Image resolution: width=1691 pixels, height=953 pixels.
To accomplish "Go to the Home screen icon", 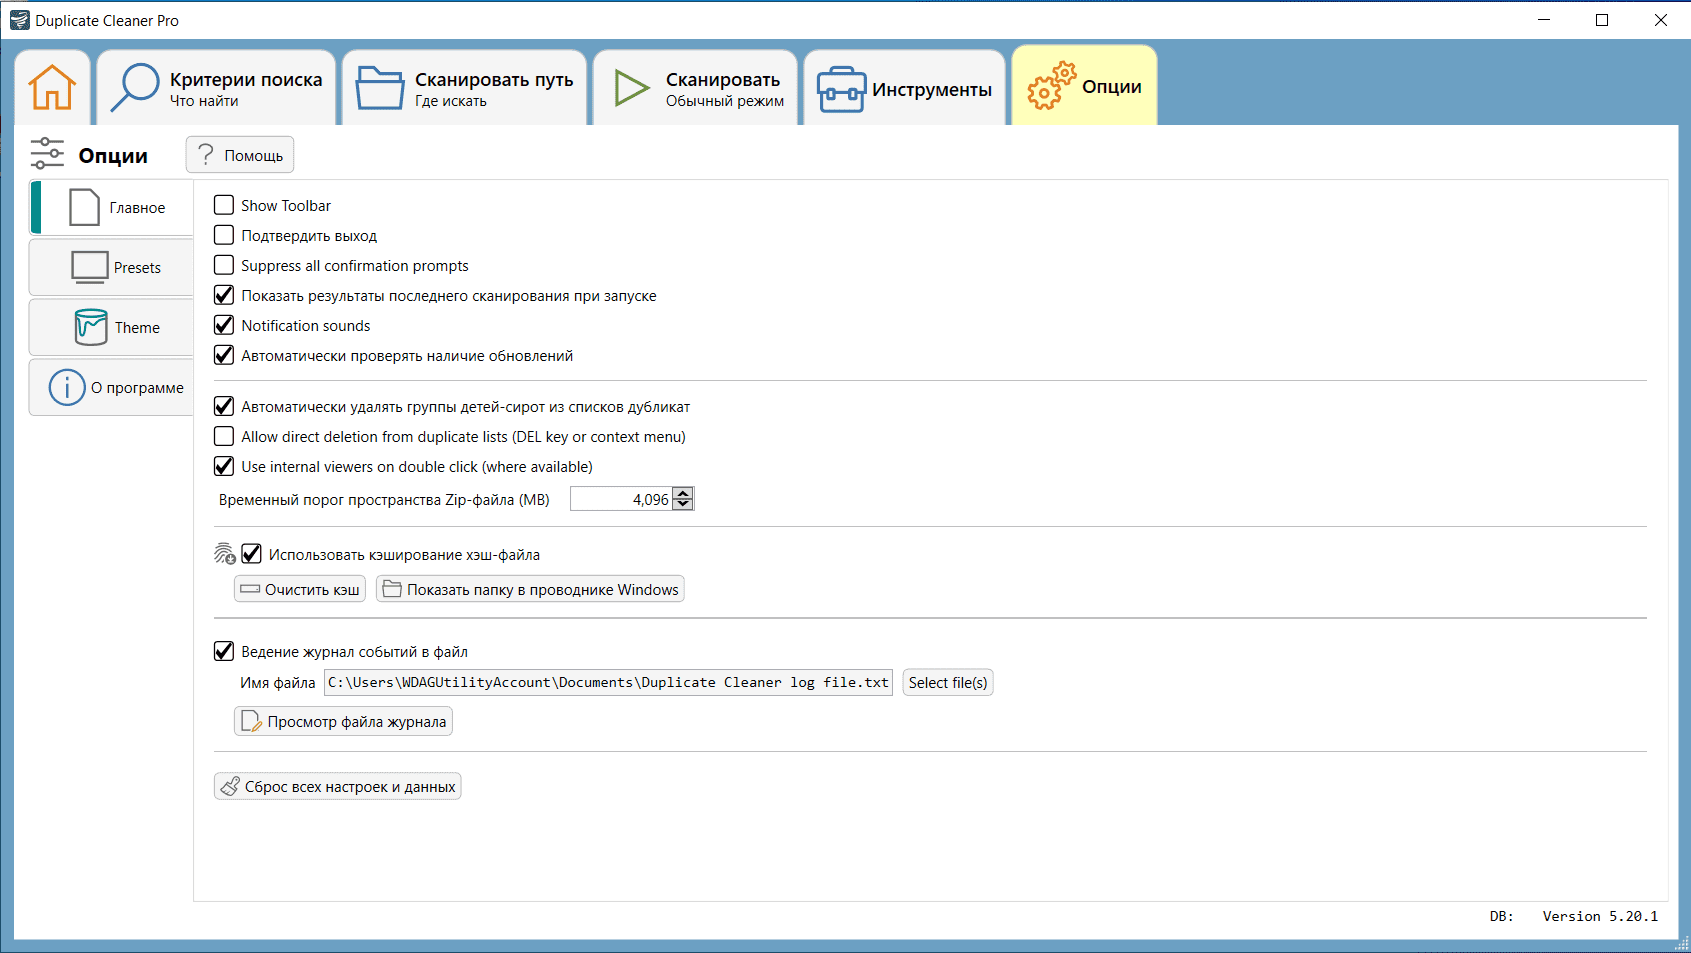I will [x=52, y=87].
